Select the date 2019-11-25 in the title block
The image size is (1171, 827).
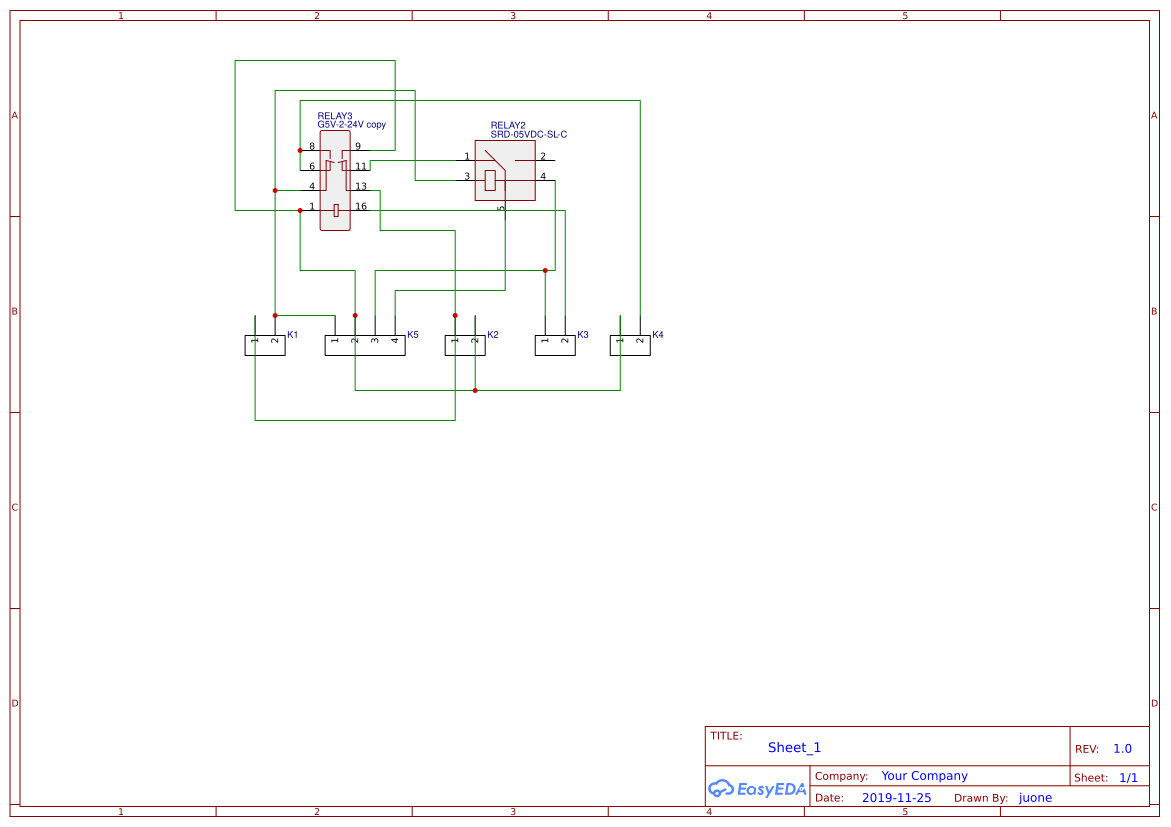point(896,797)
